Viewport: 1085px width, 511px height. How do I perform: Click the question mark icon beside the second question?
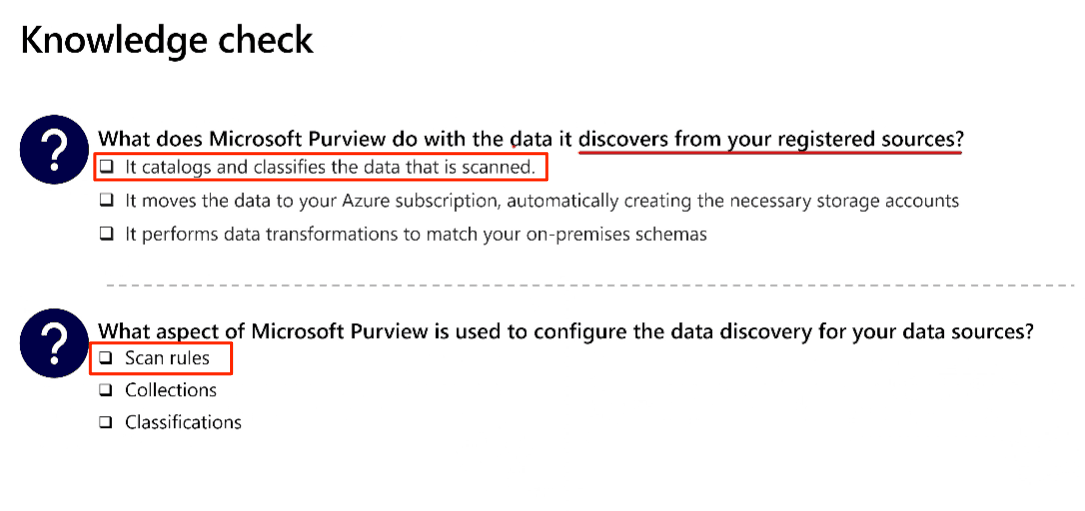click(53, 341)
